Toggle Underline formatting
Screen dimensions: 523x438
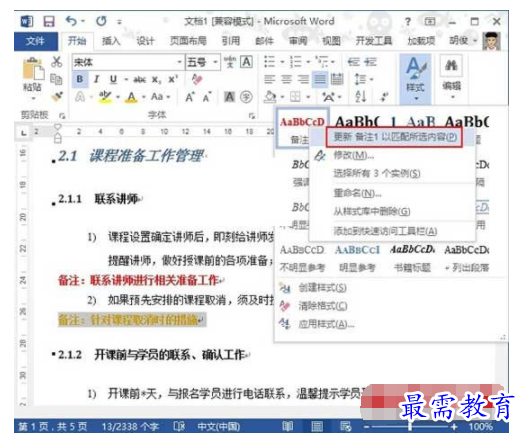click(x=113, y=79)
